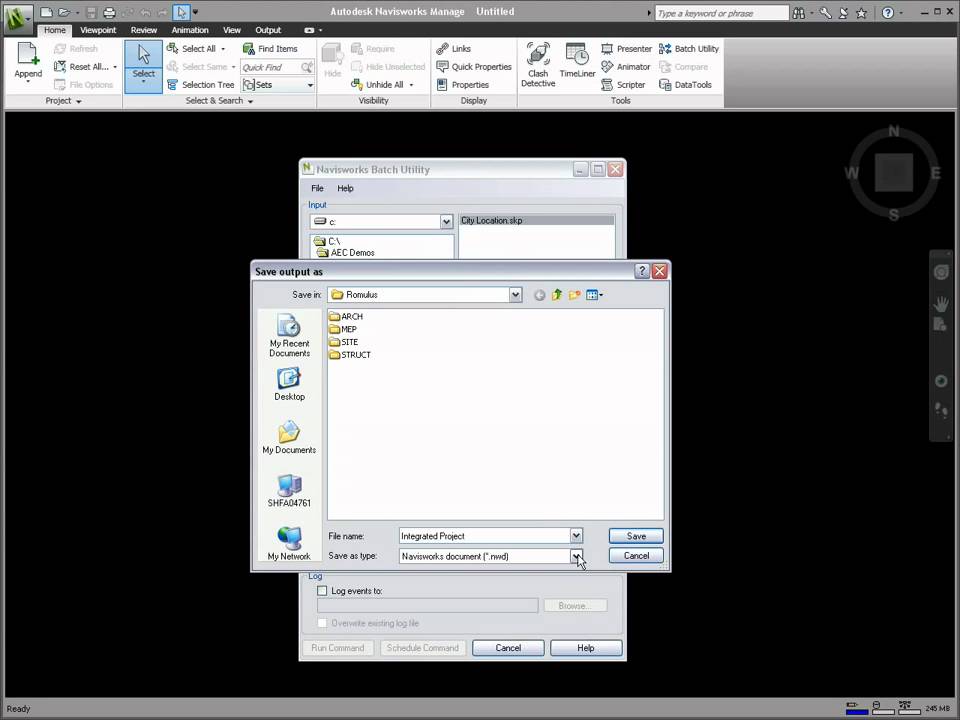The image size is (960, 720).
Task: Expand the Save as type dropdown
Action: tap(576, 556)
